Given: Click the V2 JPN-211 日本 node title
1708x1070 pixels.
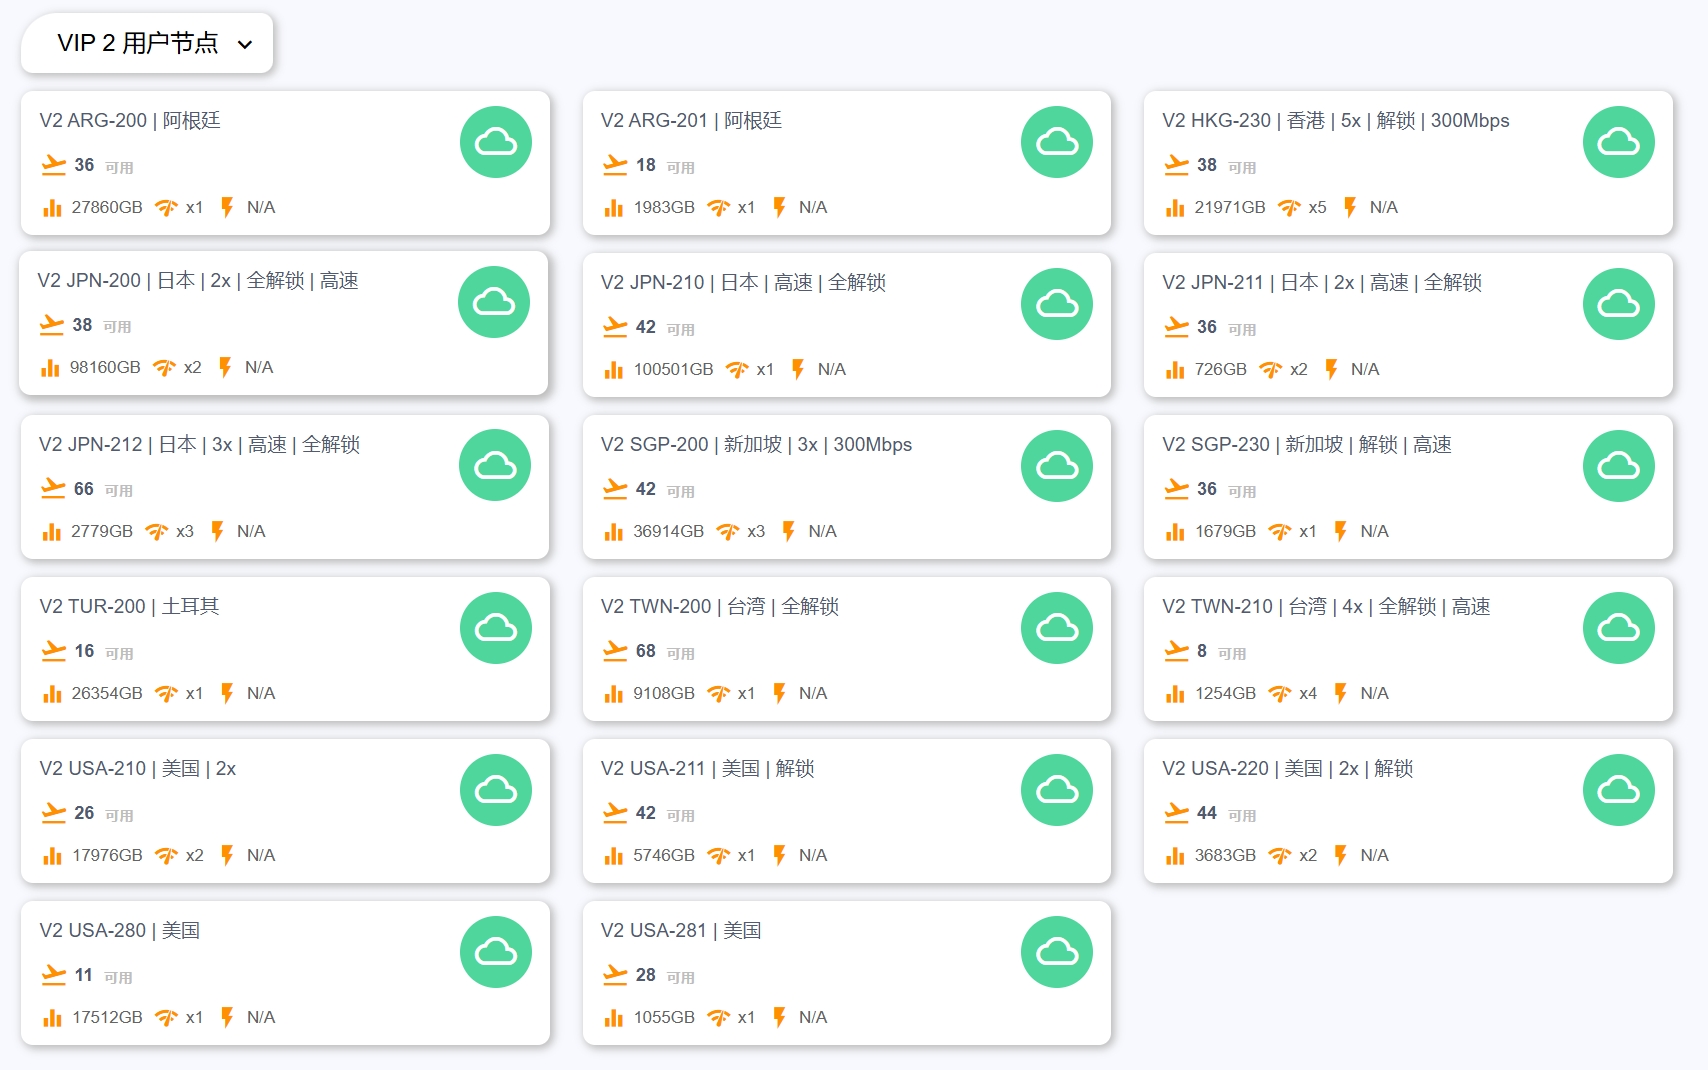Looking at the screenshot, I should [x=1321, y=282].
